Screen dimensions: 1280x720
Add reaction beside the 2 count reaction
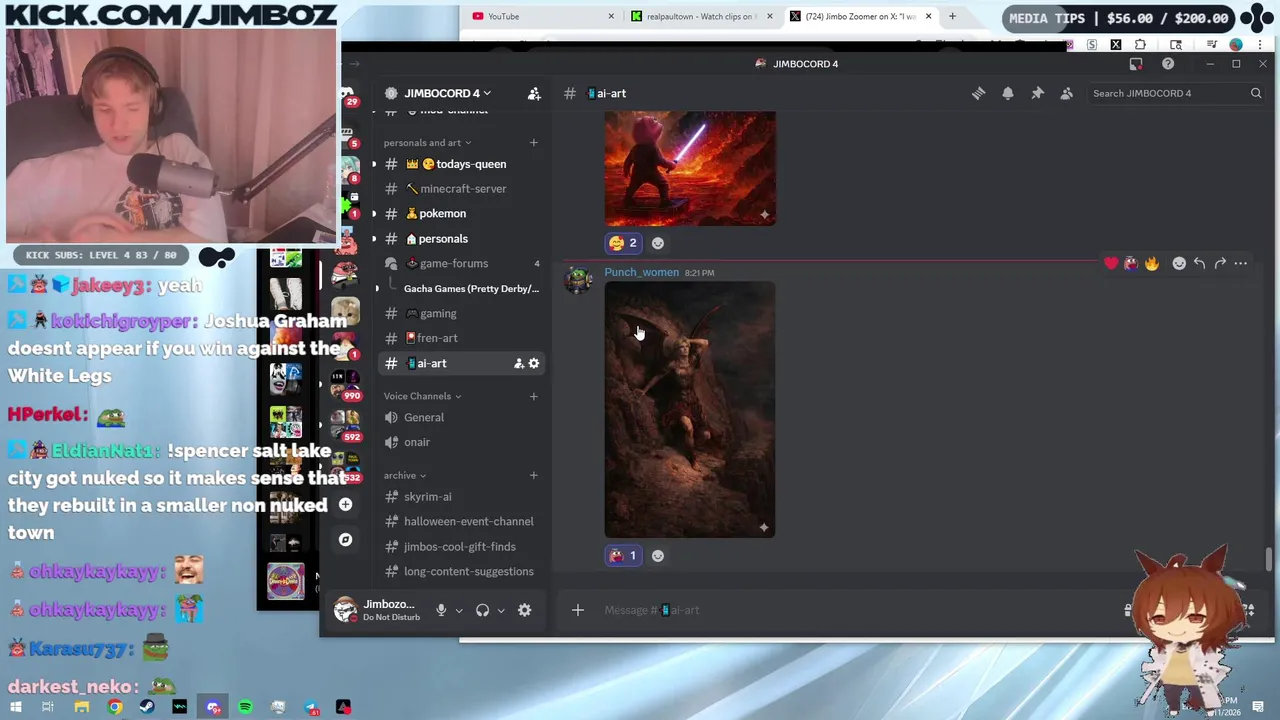tap(658, 243)
